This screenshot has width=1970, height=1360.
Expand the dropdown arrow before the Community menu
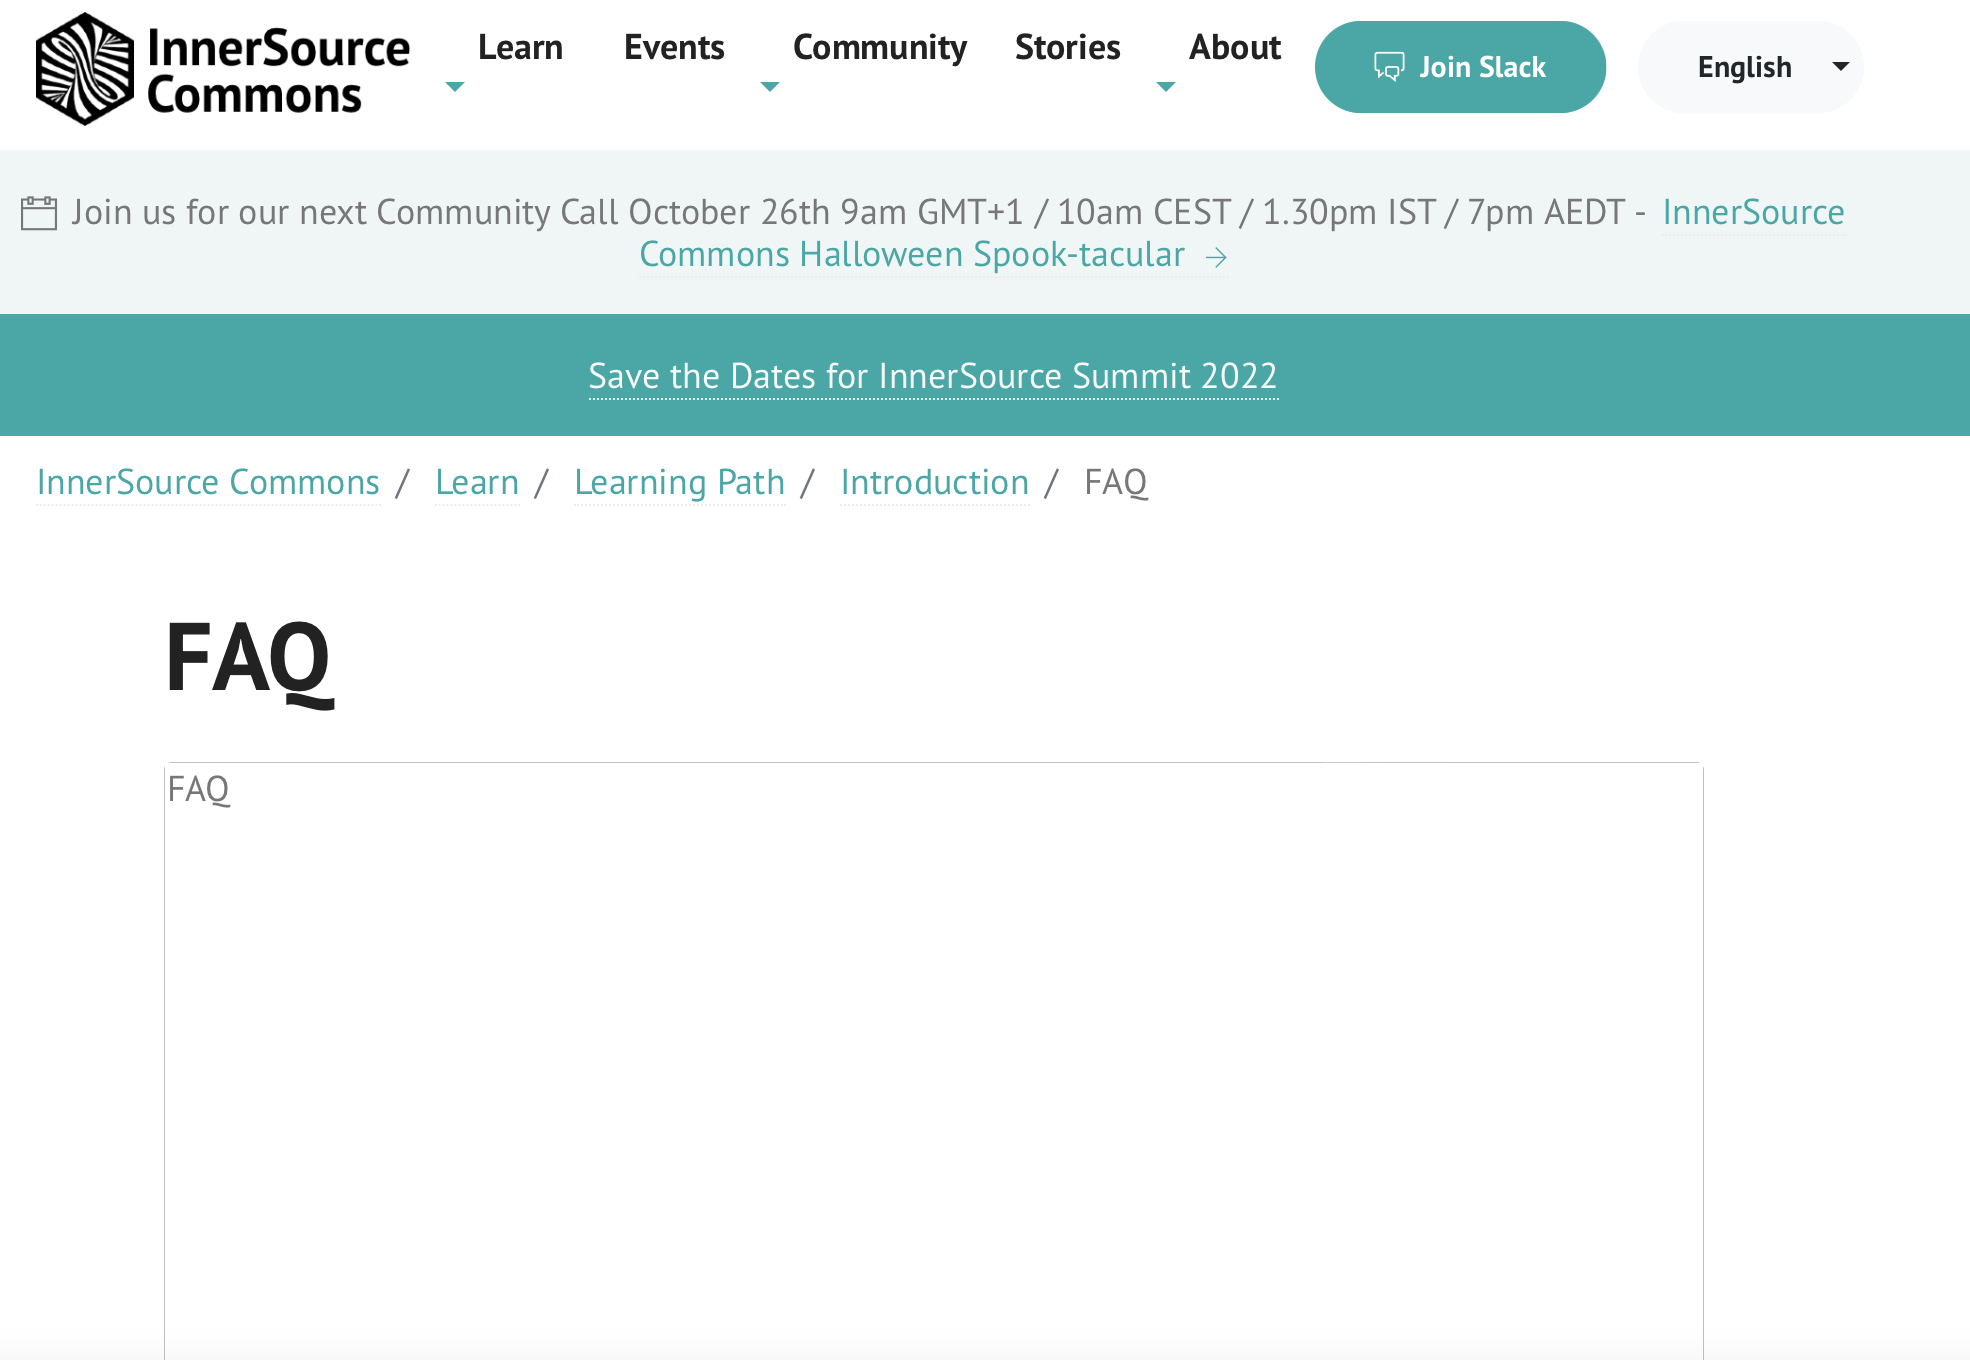point(770,87)
